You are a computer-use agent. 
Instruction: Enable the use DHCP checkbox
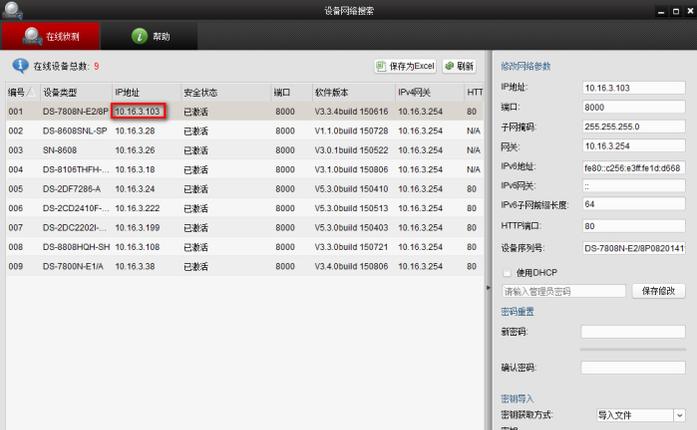tap(507, 273)
